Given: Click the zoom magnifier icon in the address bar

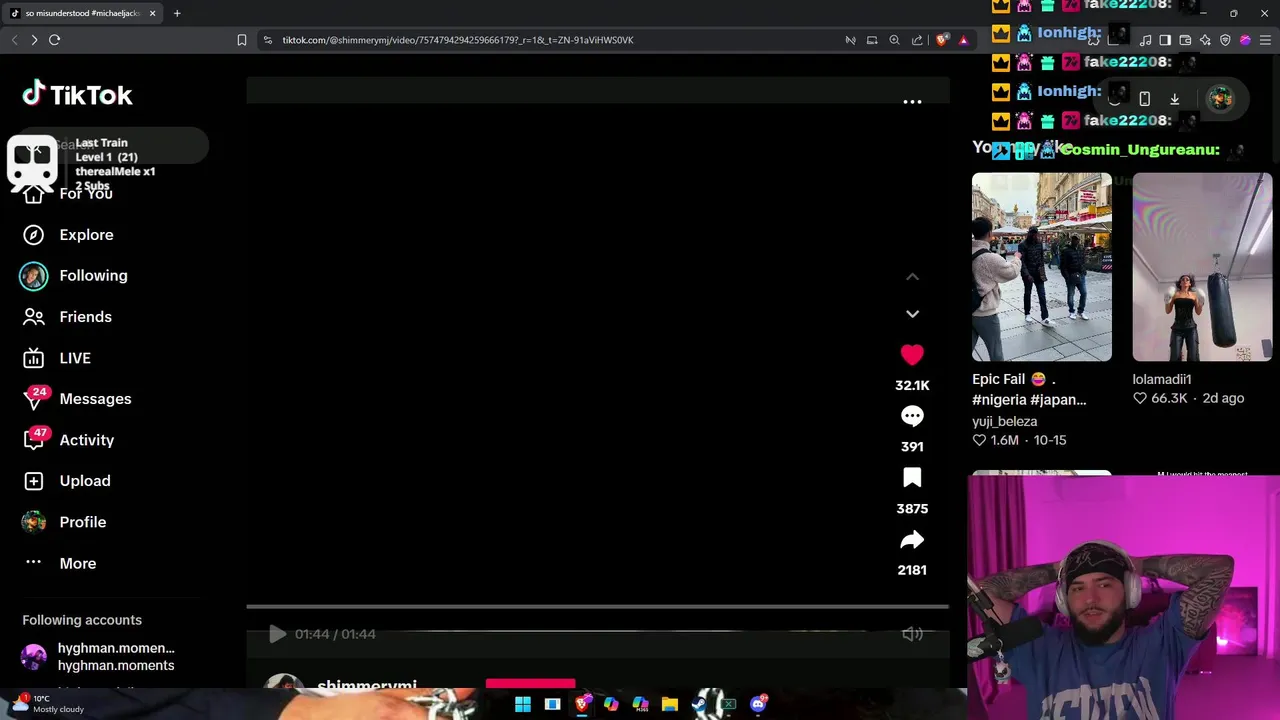Looking at the screenshot, I should pos(895,40).
